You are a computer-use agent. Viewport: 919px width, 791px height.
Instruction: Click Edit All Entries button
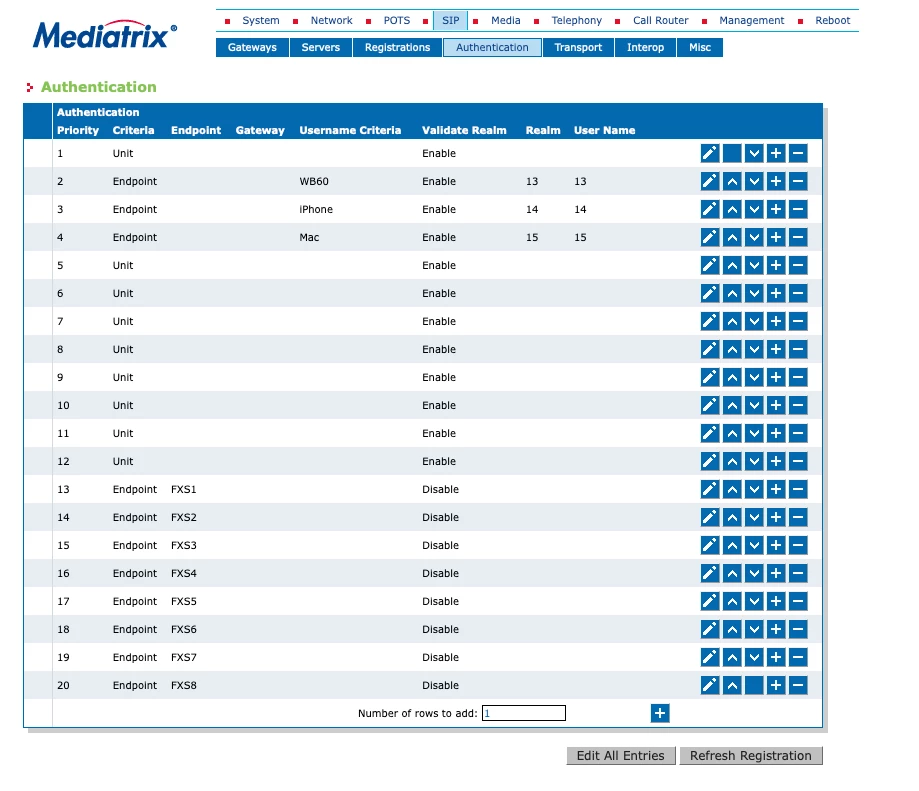(621, 756)
